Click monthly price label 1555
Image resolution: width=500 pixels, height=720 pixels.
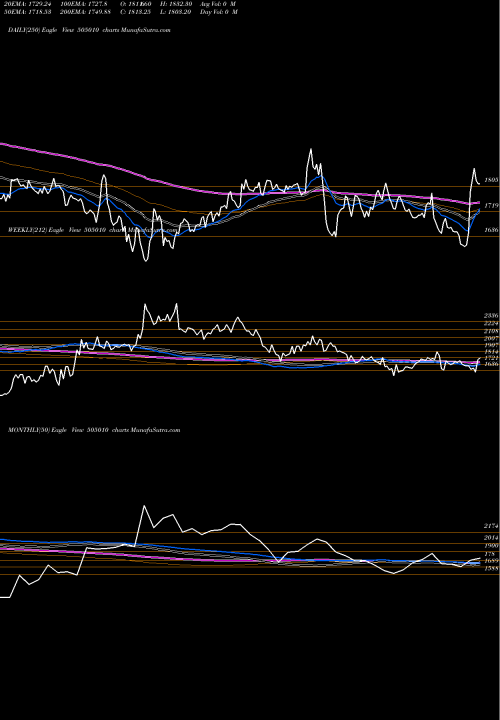491,568
